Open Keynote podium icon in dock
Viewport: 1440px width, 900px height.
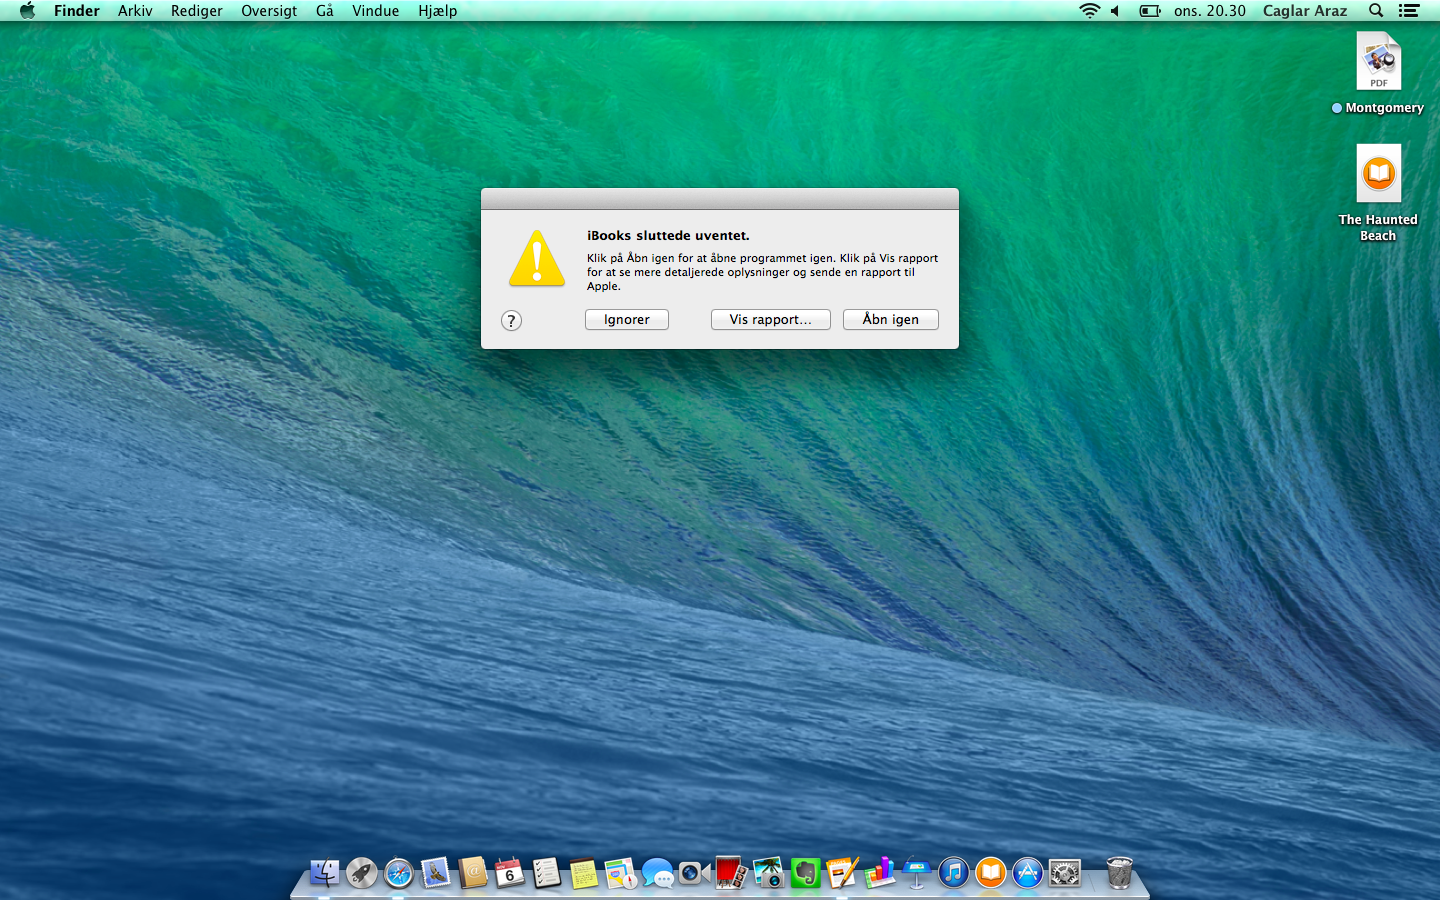(916, 873)
